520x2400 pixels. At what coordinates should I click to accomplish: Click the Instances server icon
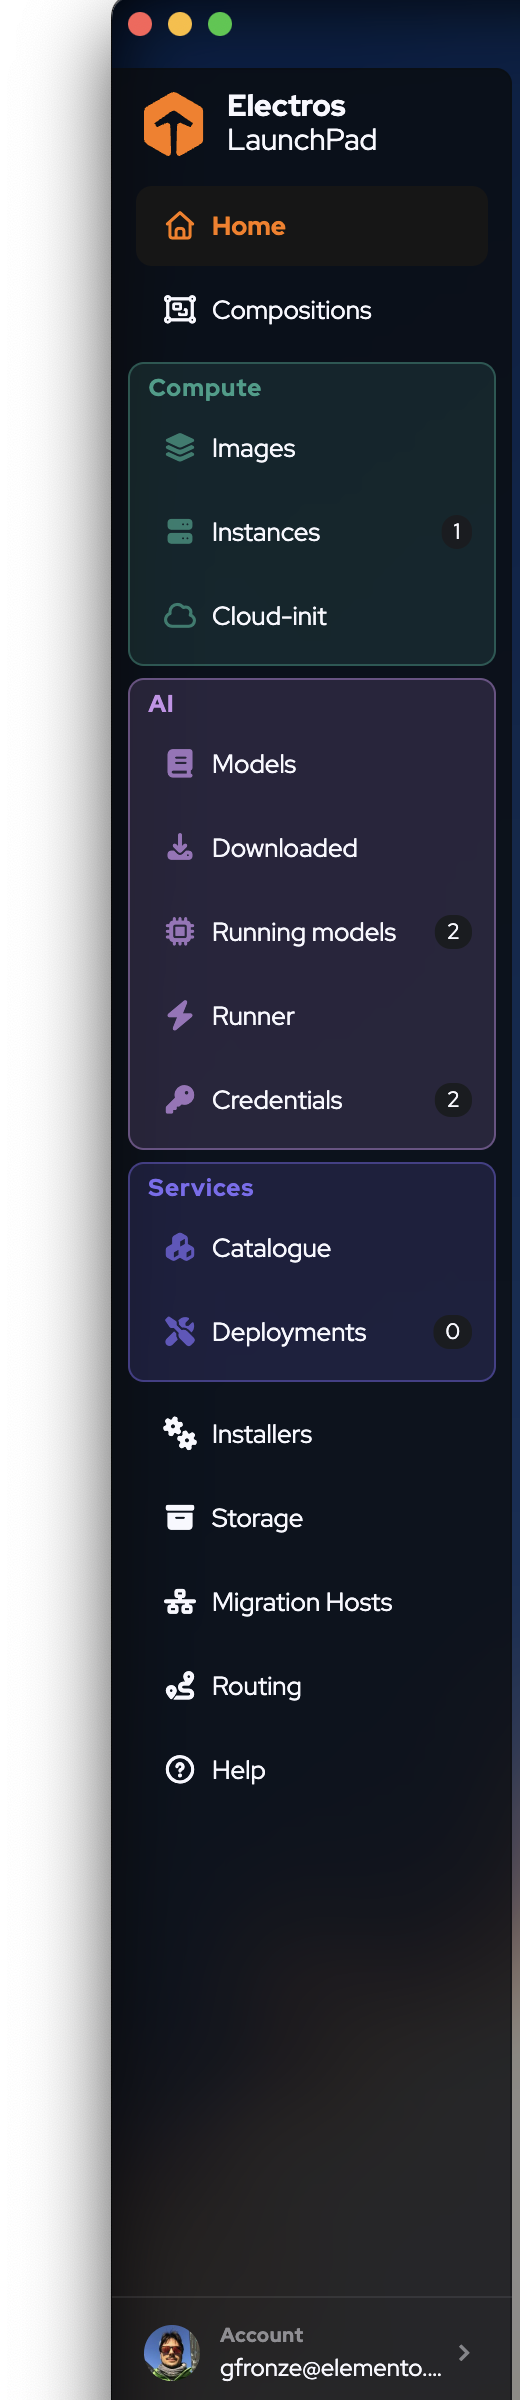coord(180,532)
